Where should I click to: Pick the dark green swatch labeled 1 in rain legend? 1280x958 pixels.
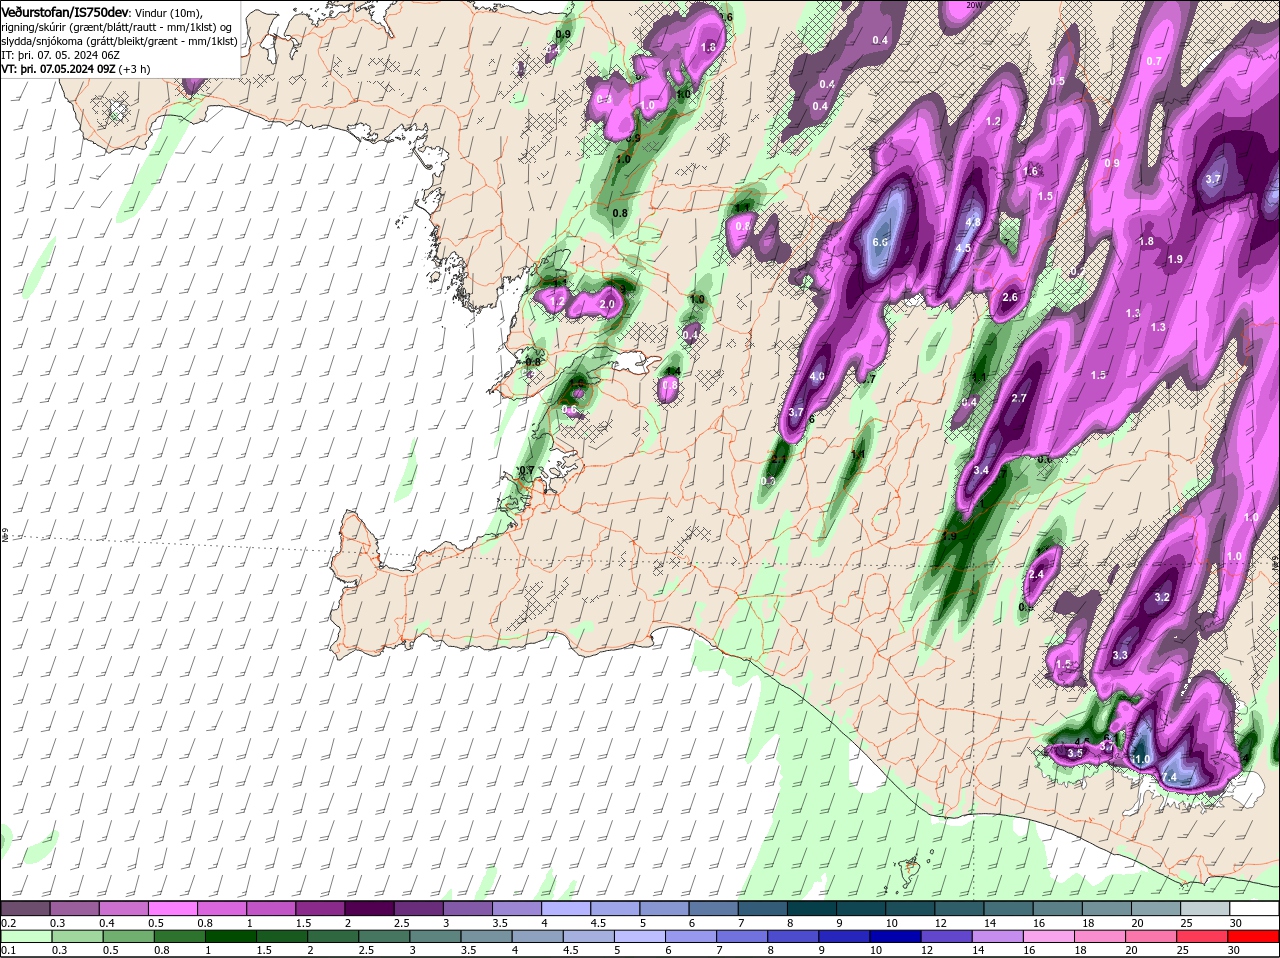point(230,936)
